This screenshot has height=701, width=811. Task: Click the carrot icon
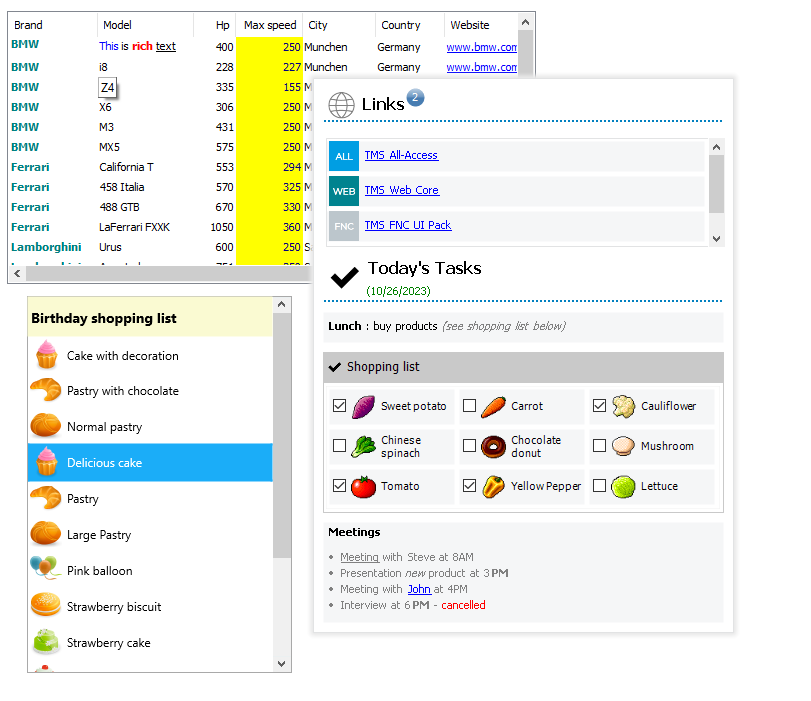pyautogui.click(x=493, y=407)
